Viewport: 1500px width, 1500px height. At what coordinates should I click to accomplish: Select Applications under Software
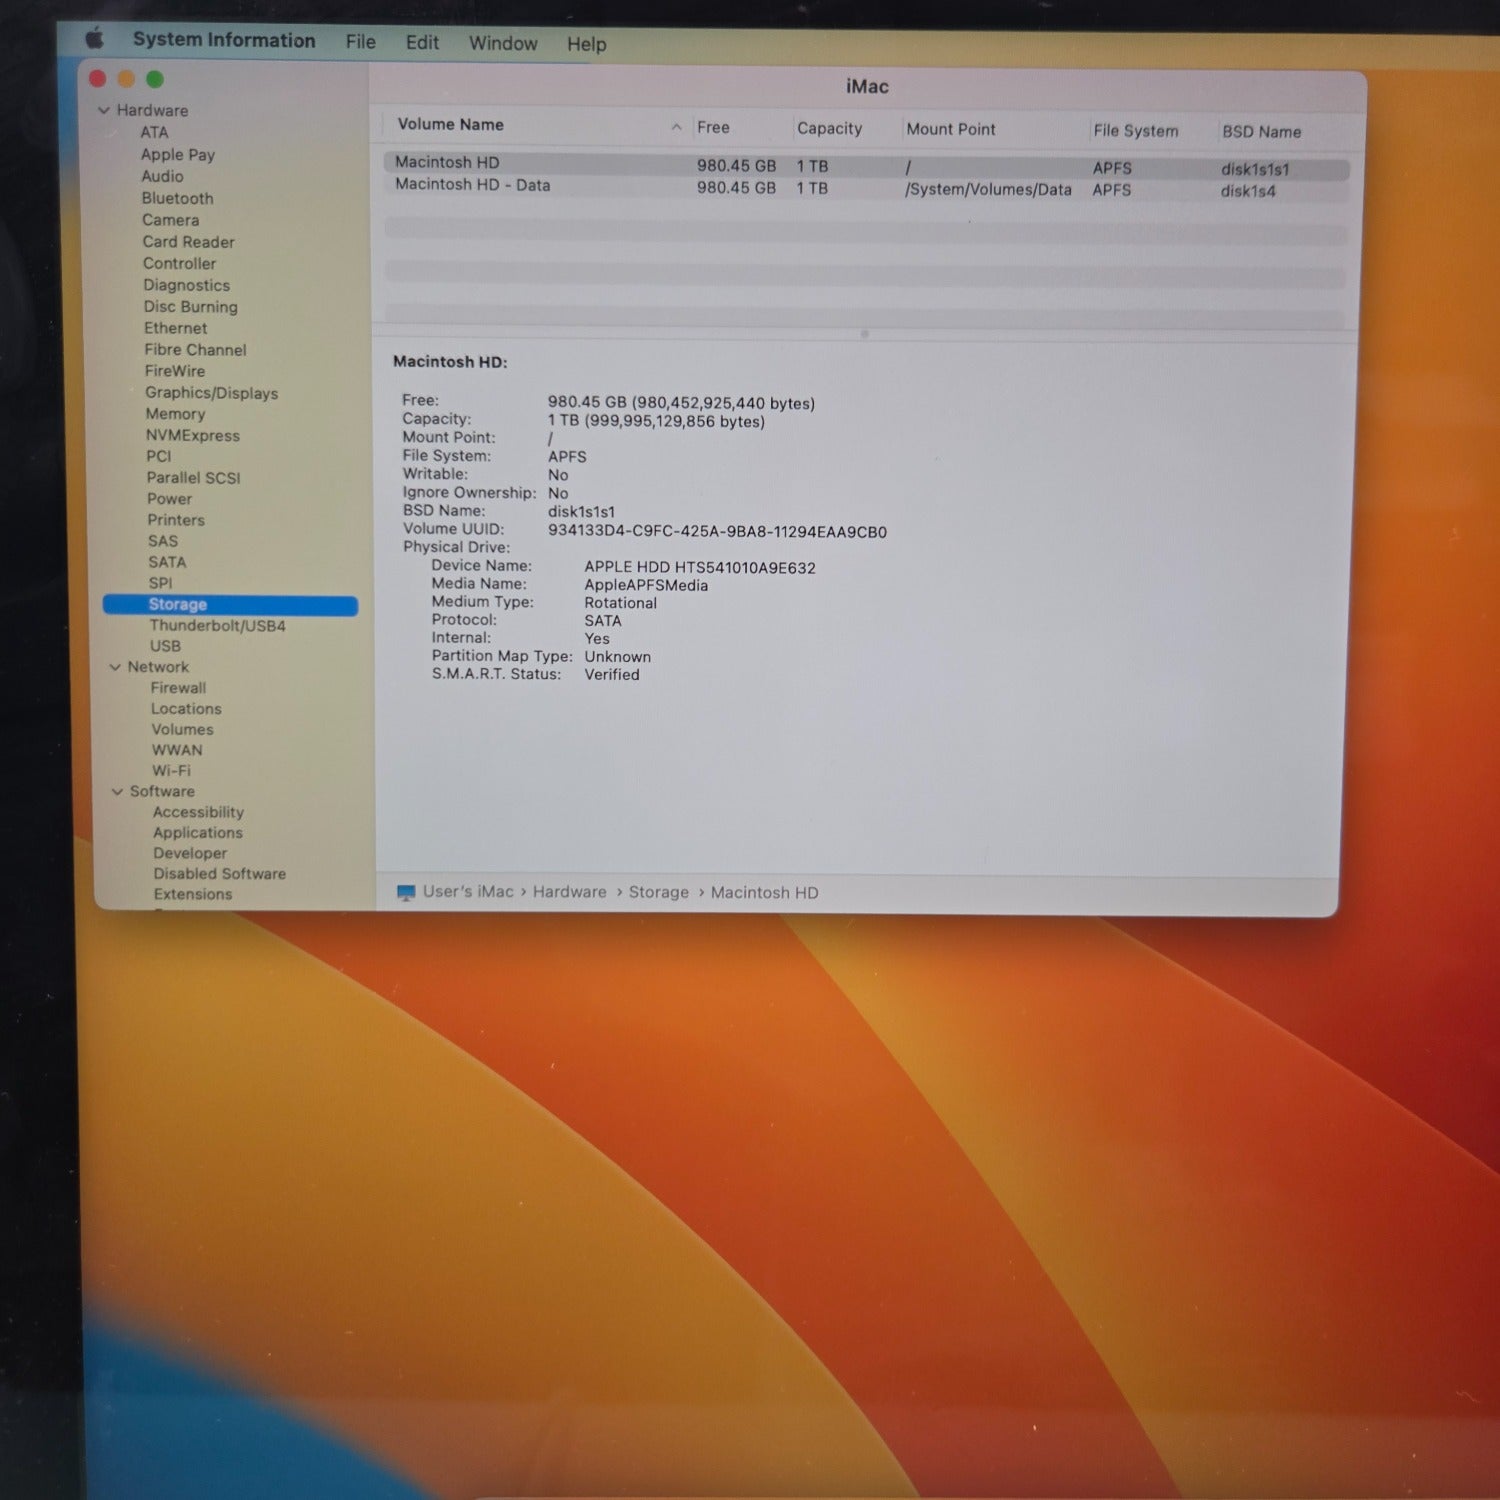197,833
